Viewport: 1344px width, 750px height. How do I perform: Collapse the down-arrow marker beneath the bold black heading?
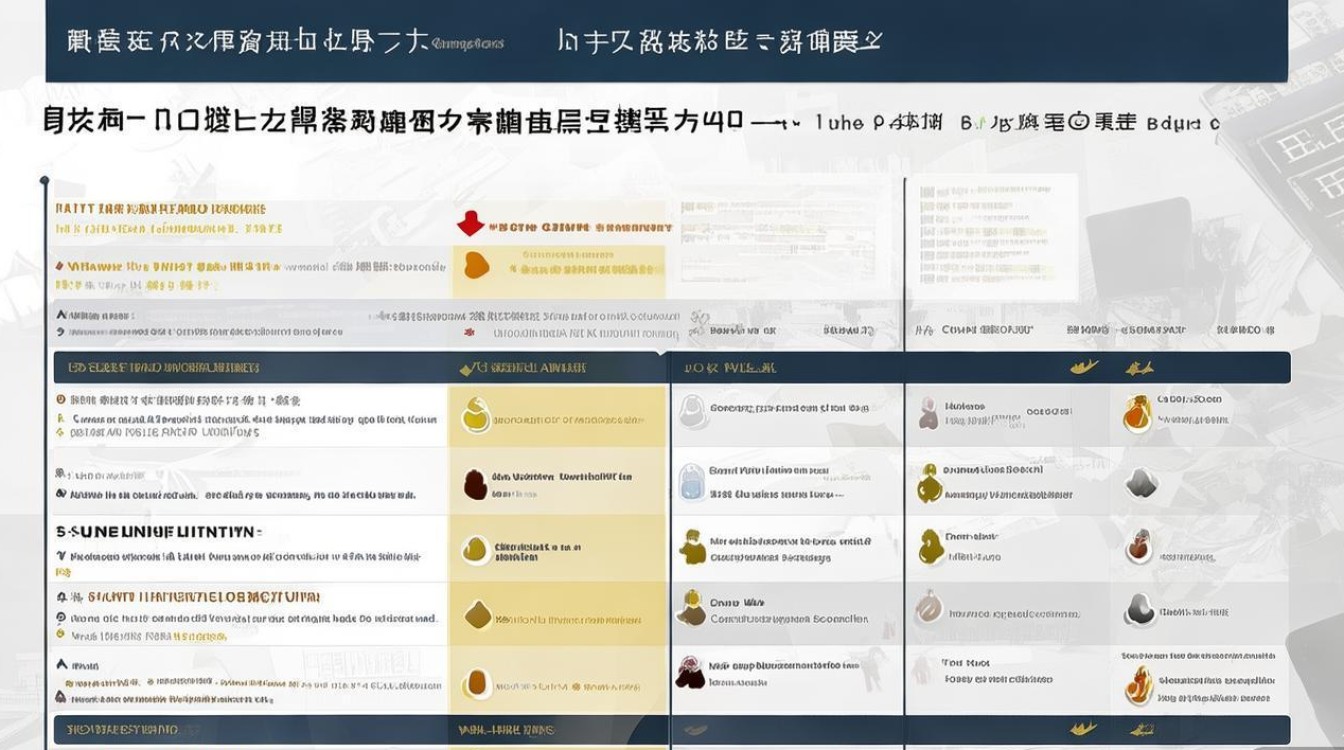61,556
